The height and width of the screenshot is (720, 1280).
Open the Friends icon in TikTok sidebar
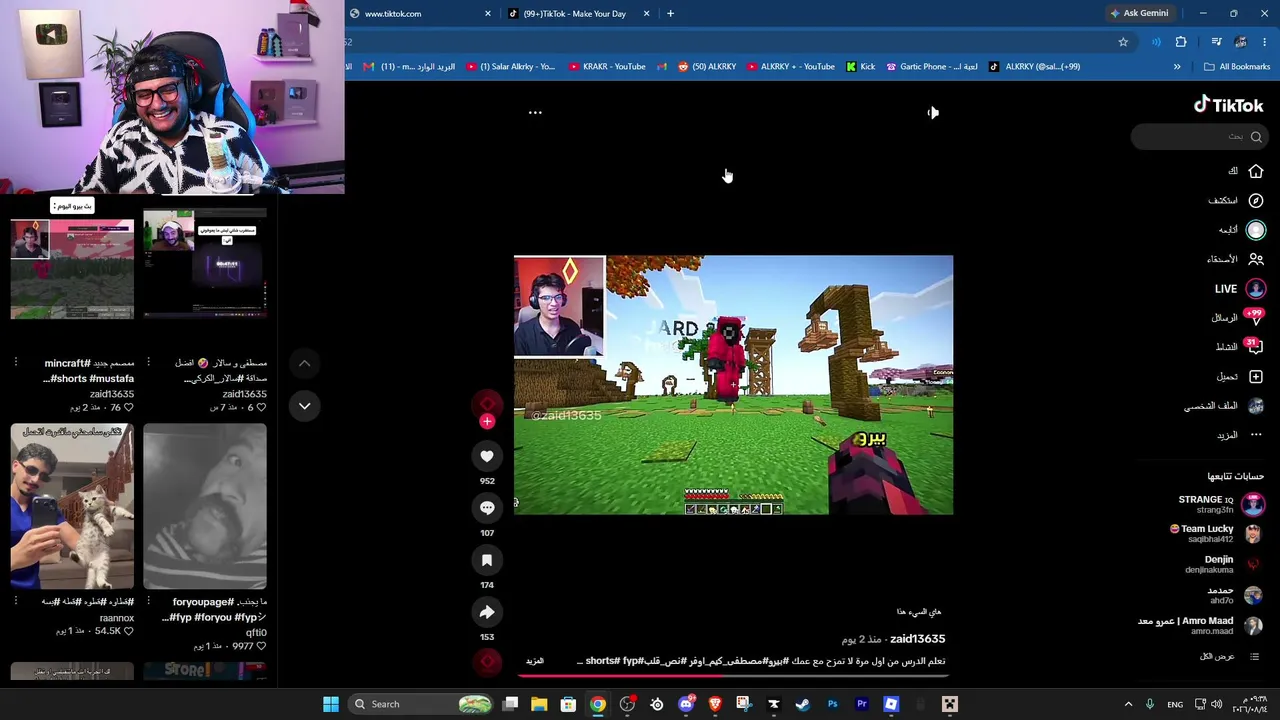(x=1255, y=259)
